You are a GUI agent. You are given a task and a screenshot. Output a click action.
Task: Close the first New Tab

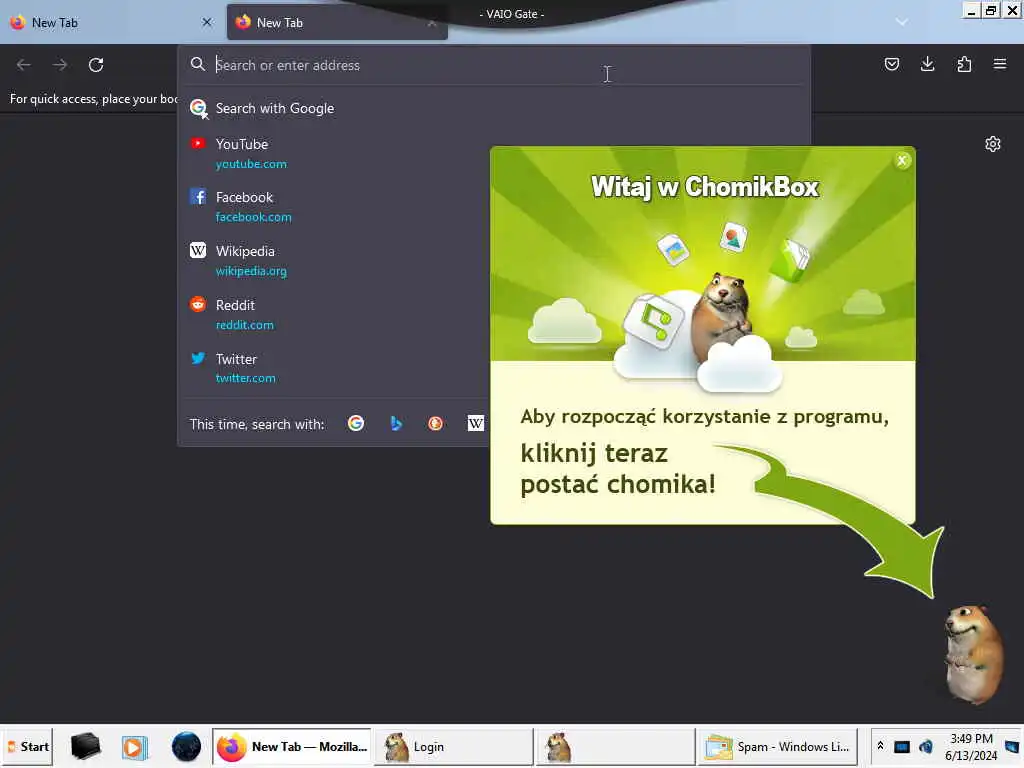207,22
